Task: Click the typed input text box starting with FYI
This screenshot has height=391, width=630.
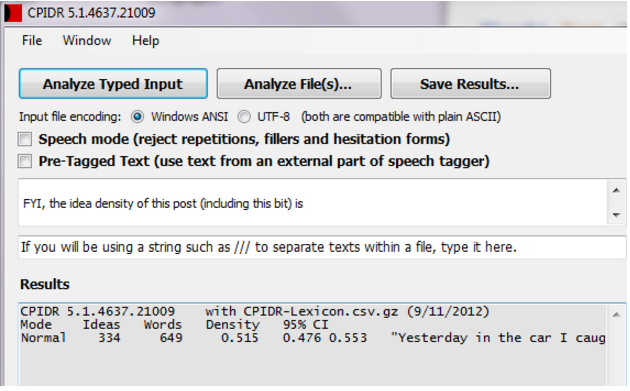Action: coord(313,203)
